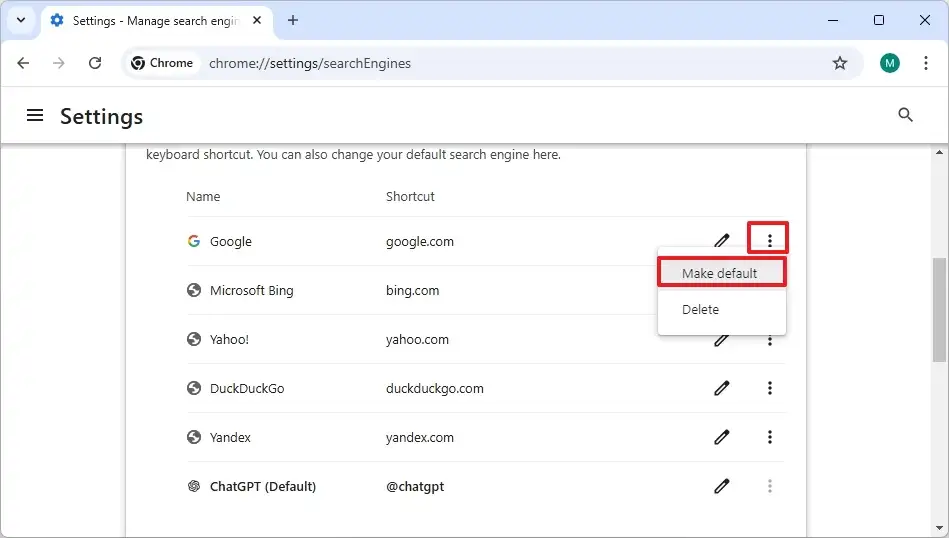Screen dimensions: 949x538
Task: Open more actions for Yandex
Action: [x=769, y=437]
